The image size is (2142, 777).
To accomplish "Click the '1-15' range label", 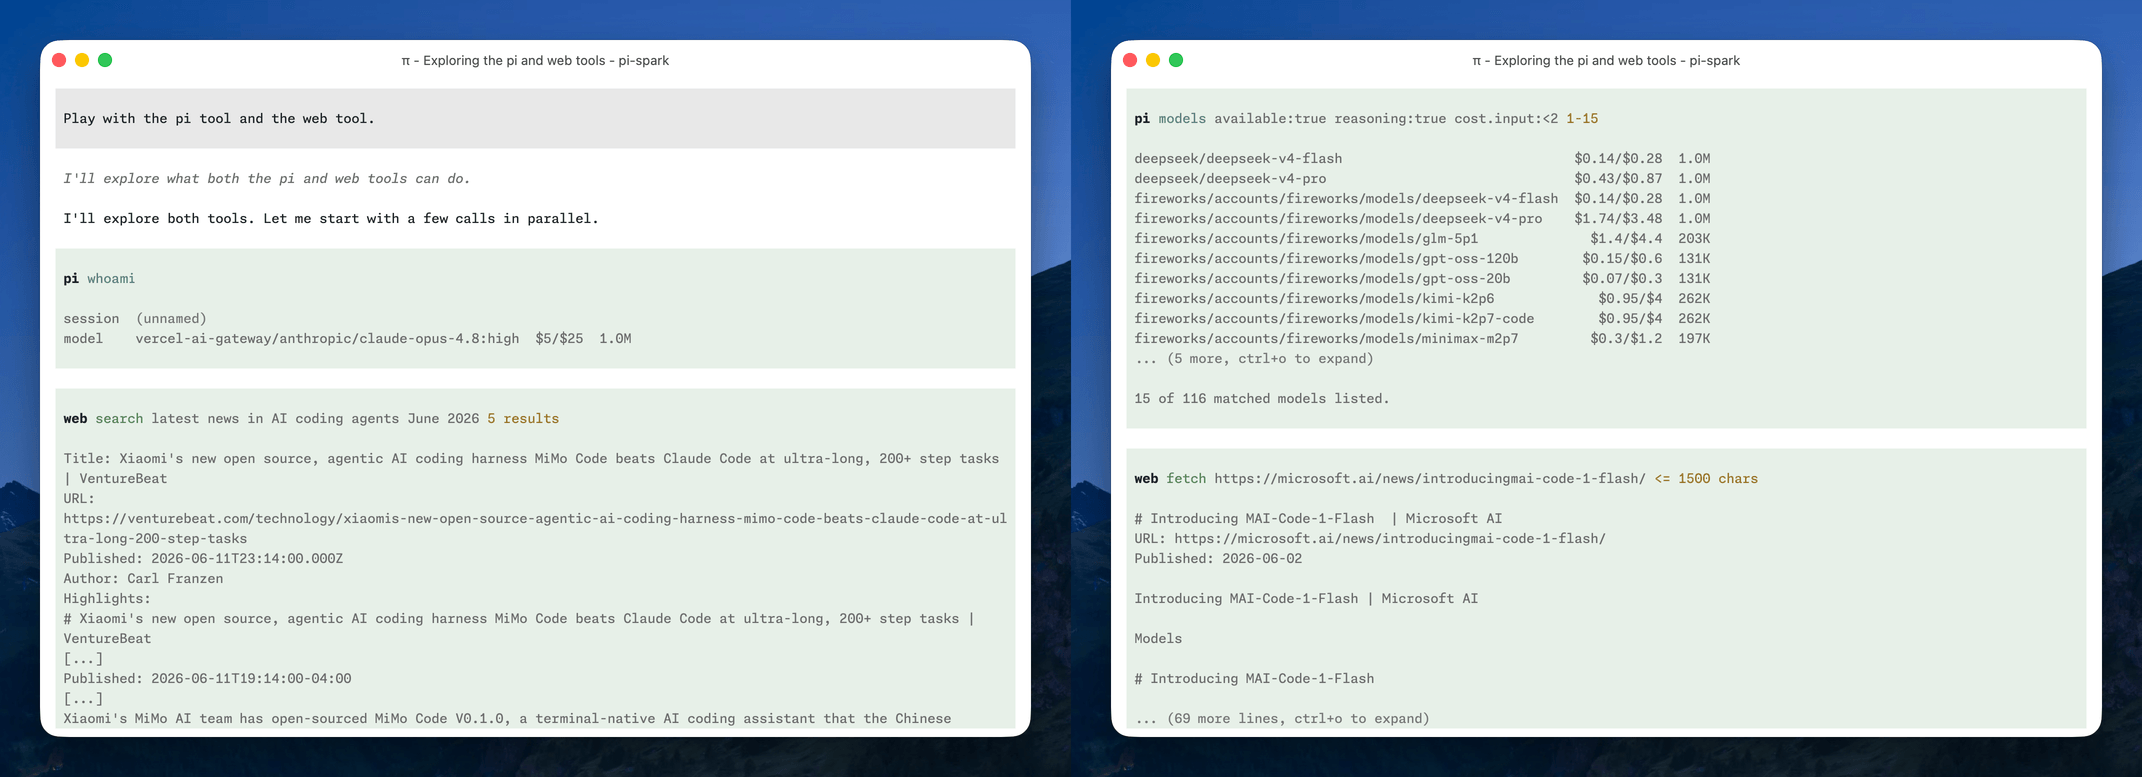I will [x=1582, y=118].
